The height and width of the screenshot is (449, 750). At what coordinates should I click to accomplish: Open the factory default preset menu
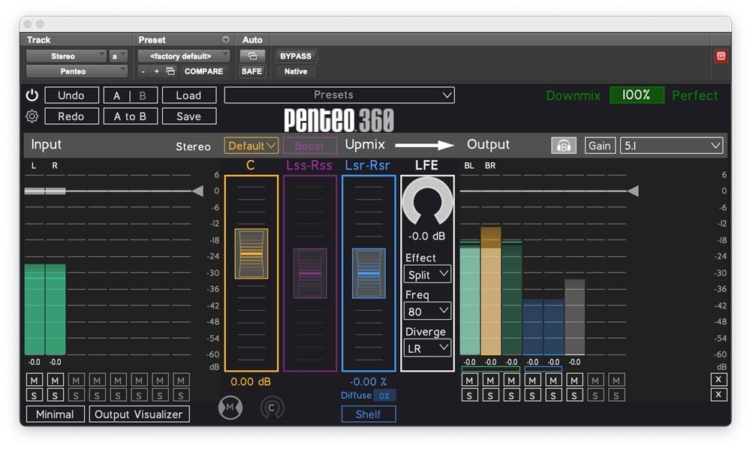pos(183,56)
